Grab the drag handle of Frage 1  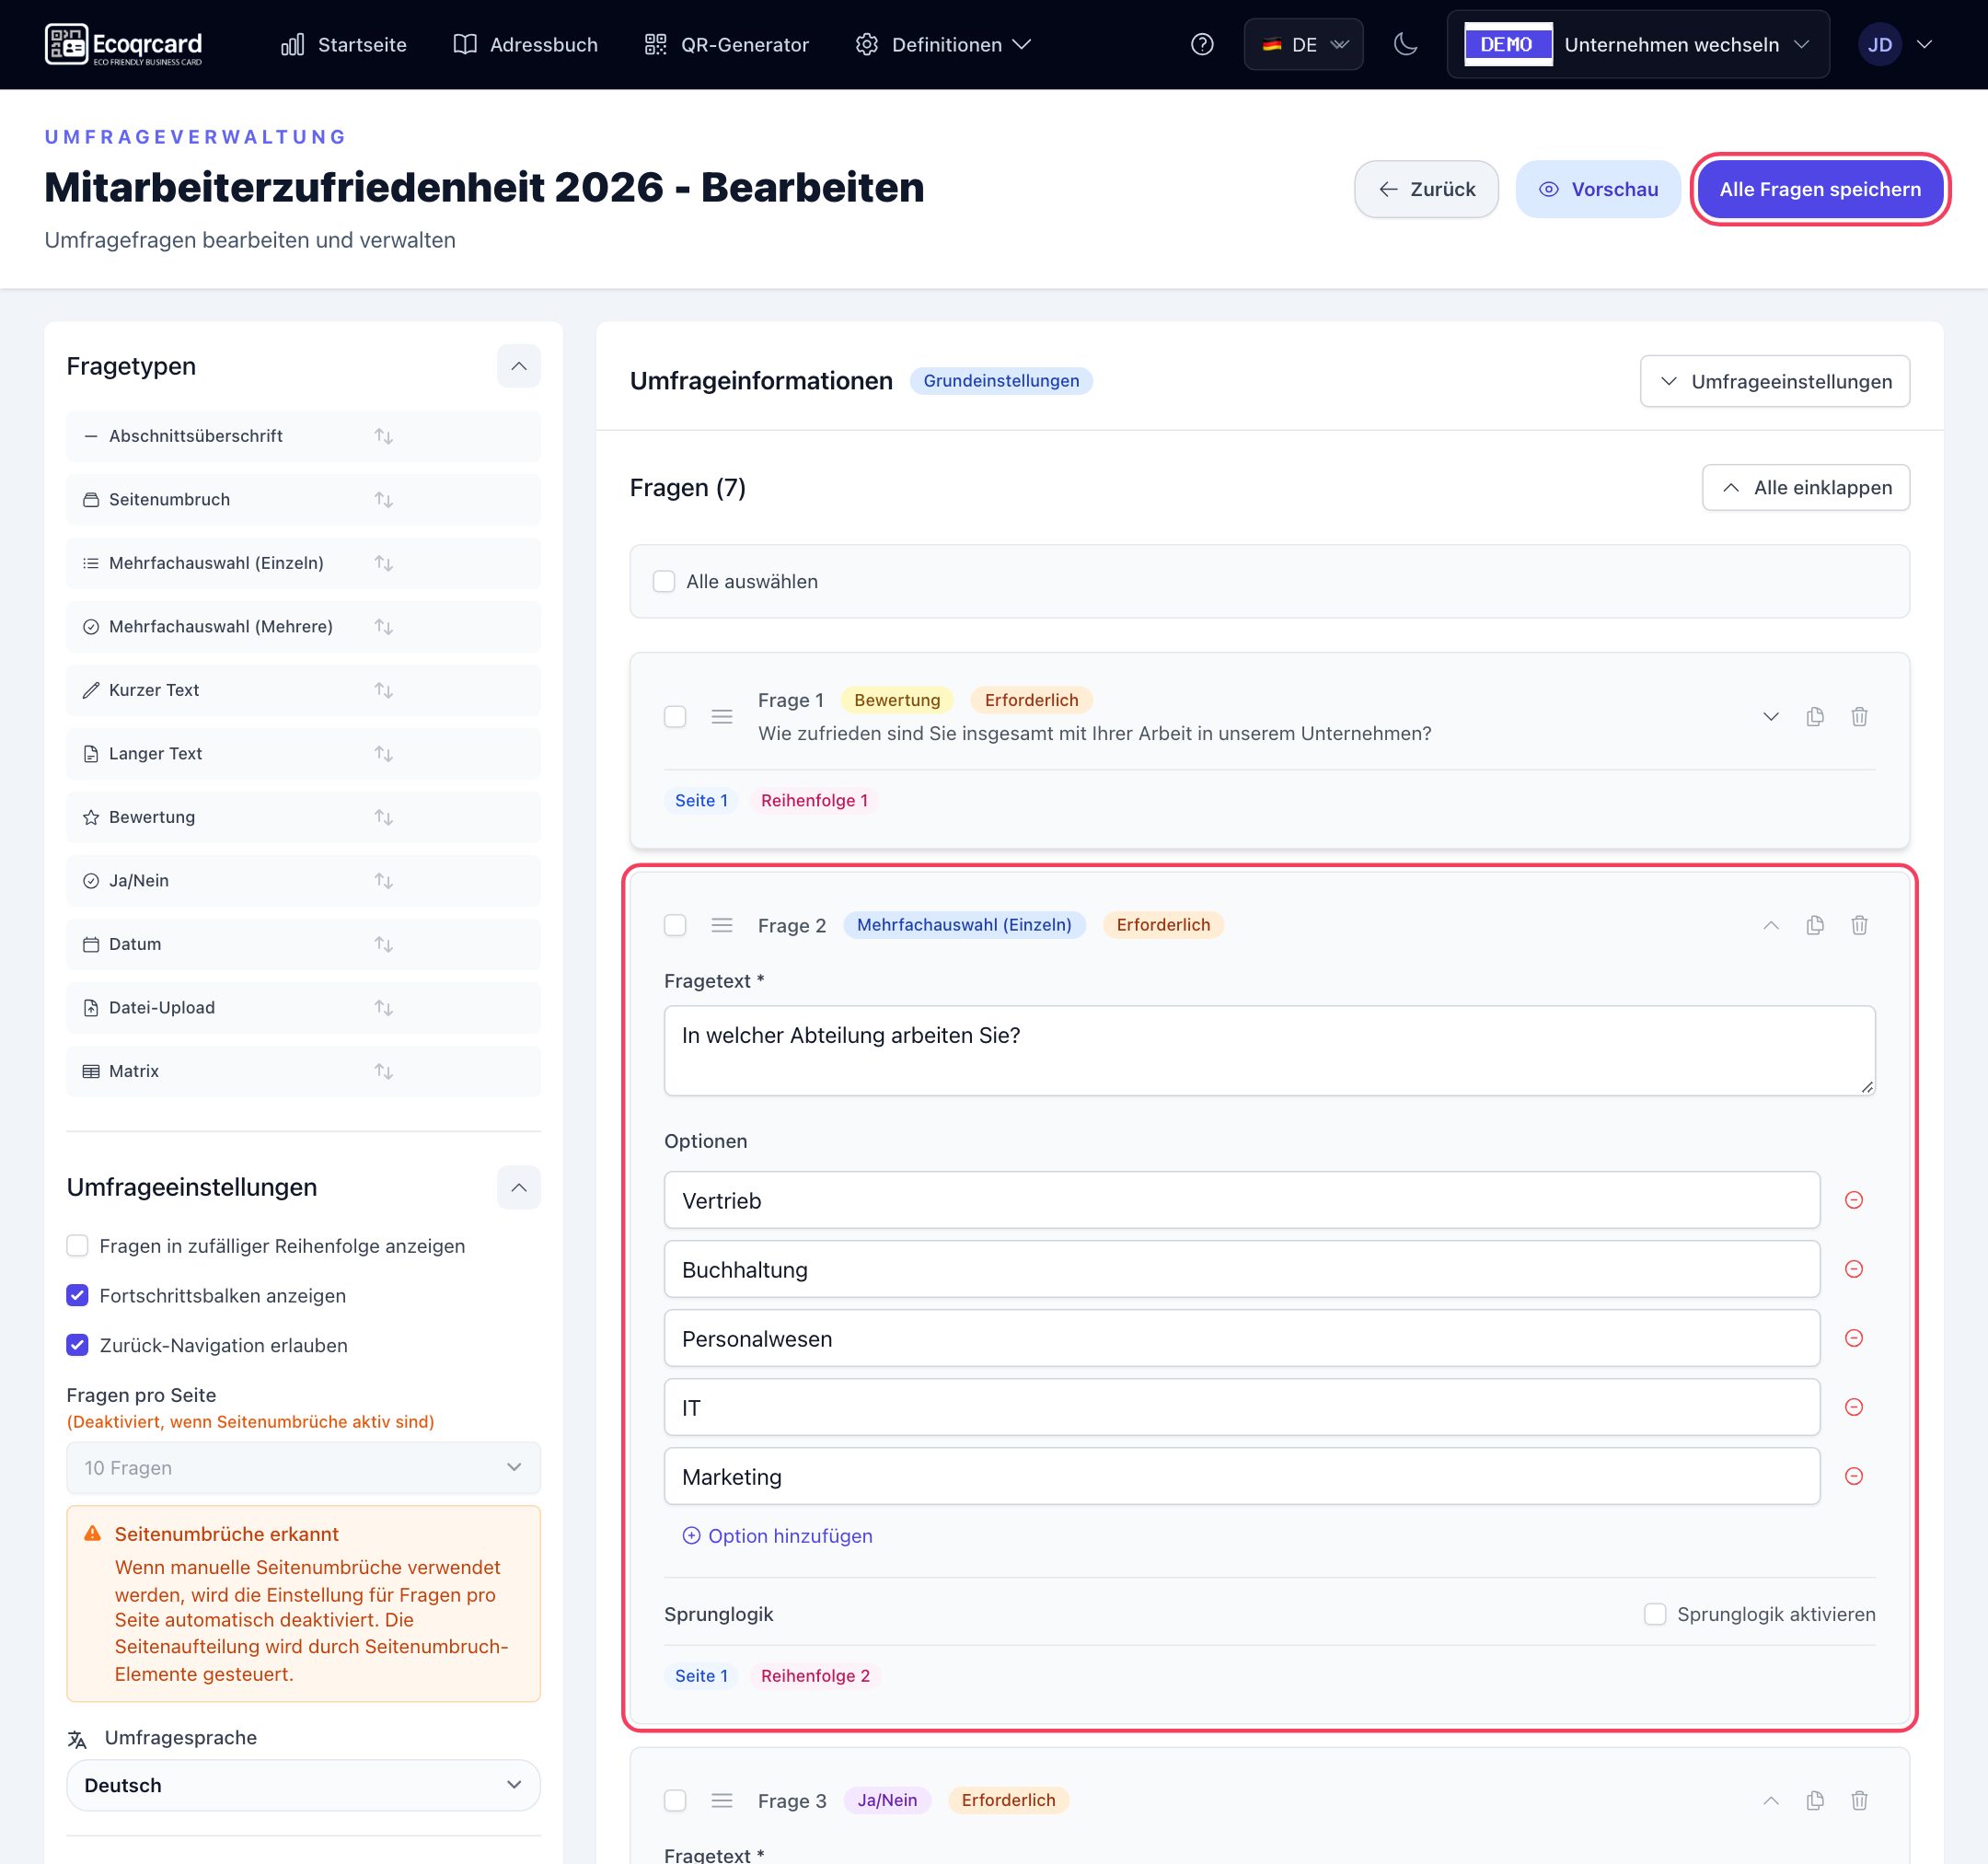(722, 716)
